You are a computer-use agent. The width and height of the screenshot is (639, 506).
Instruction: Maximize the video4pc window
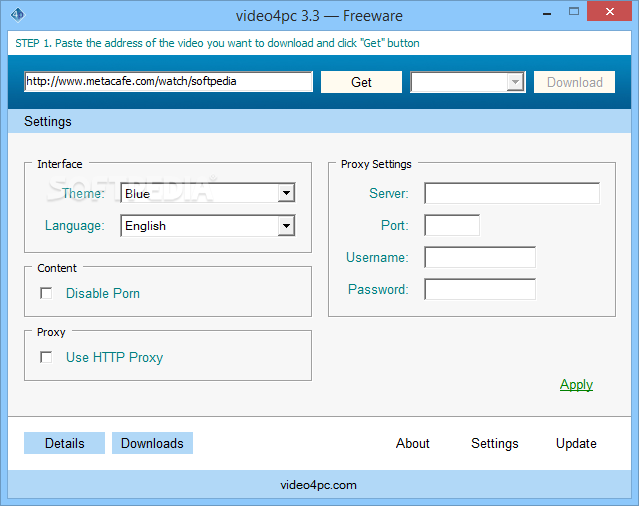tap(574, 12)
